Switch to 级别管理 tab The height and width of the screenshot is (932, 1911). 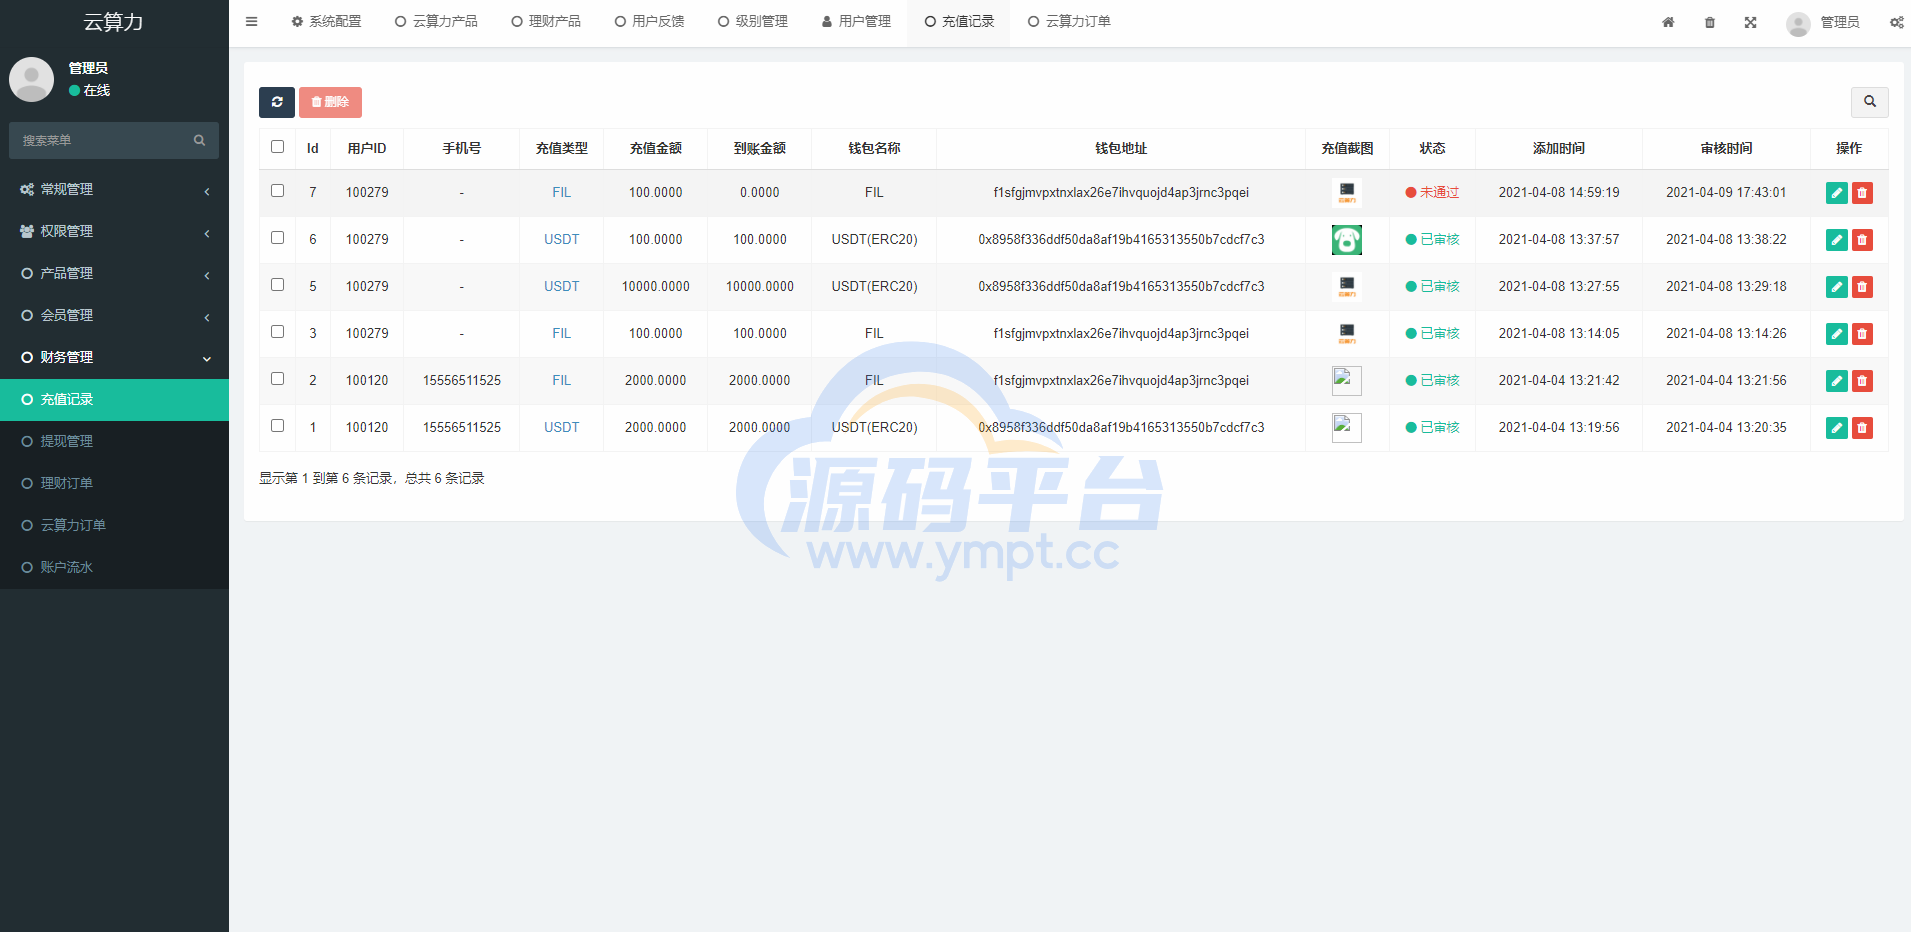pos(753,22)
